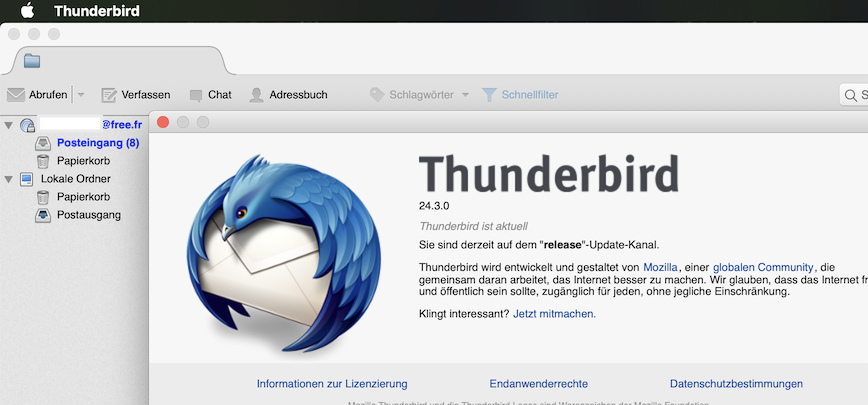Collapse the free.fr account tree
The width and height of the screenshot is (868, 405).
pos(8,125)
